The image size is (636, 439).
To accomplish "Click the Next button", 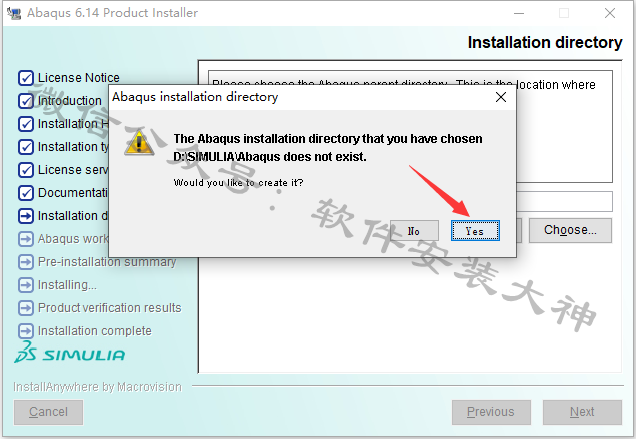I will tap(582, 412).
